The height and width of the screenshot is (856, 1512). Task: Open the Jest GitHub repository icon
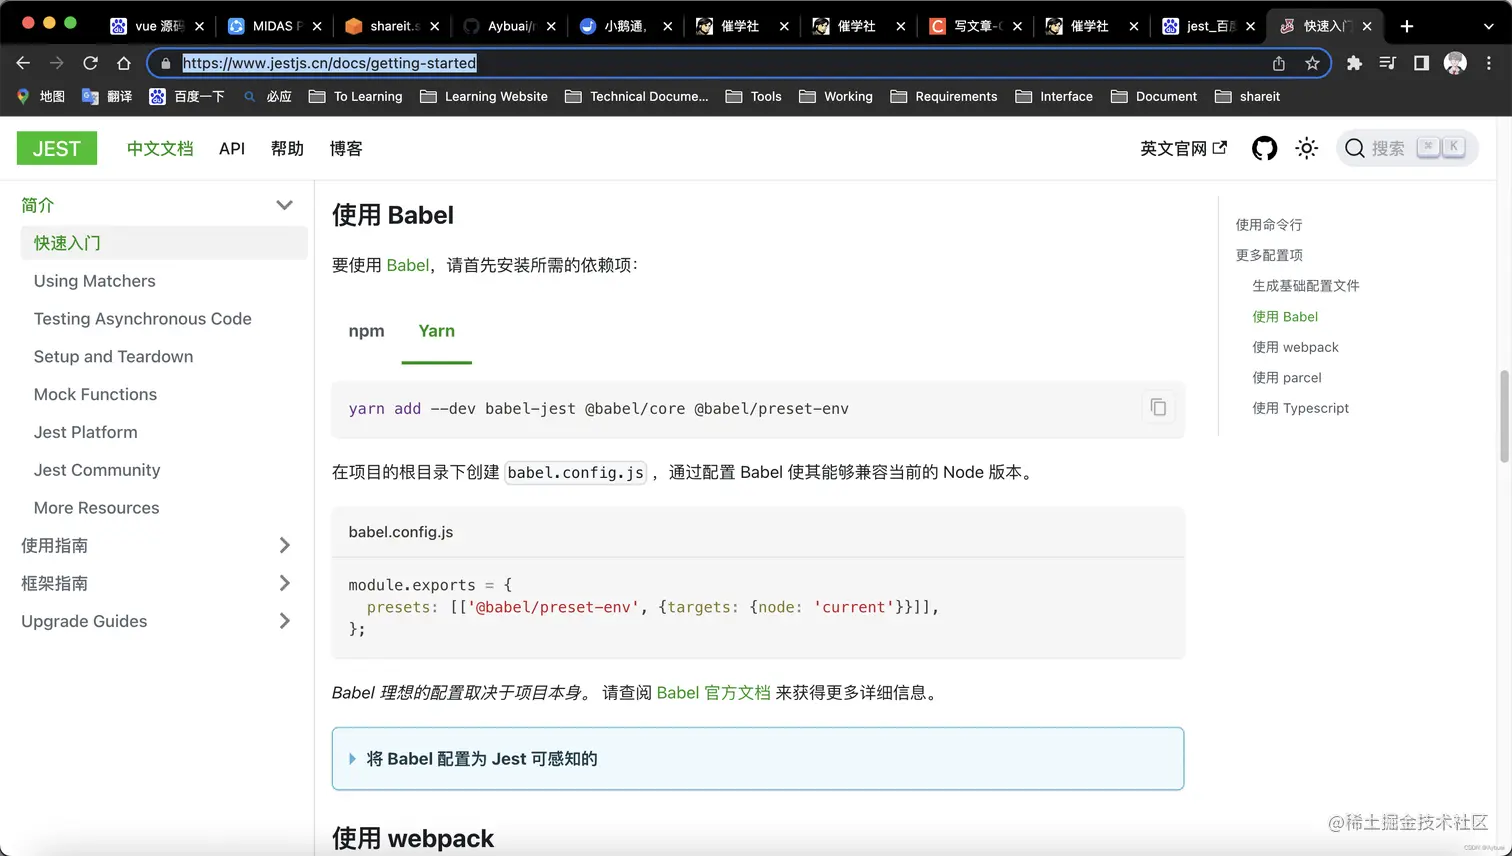1264,149
